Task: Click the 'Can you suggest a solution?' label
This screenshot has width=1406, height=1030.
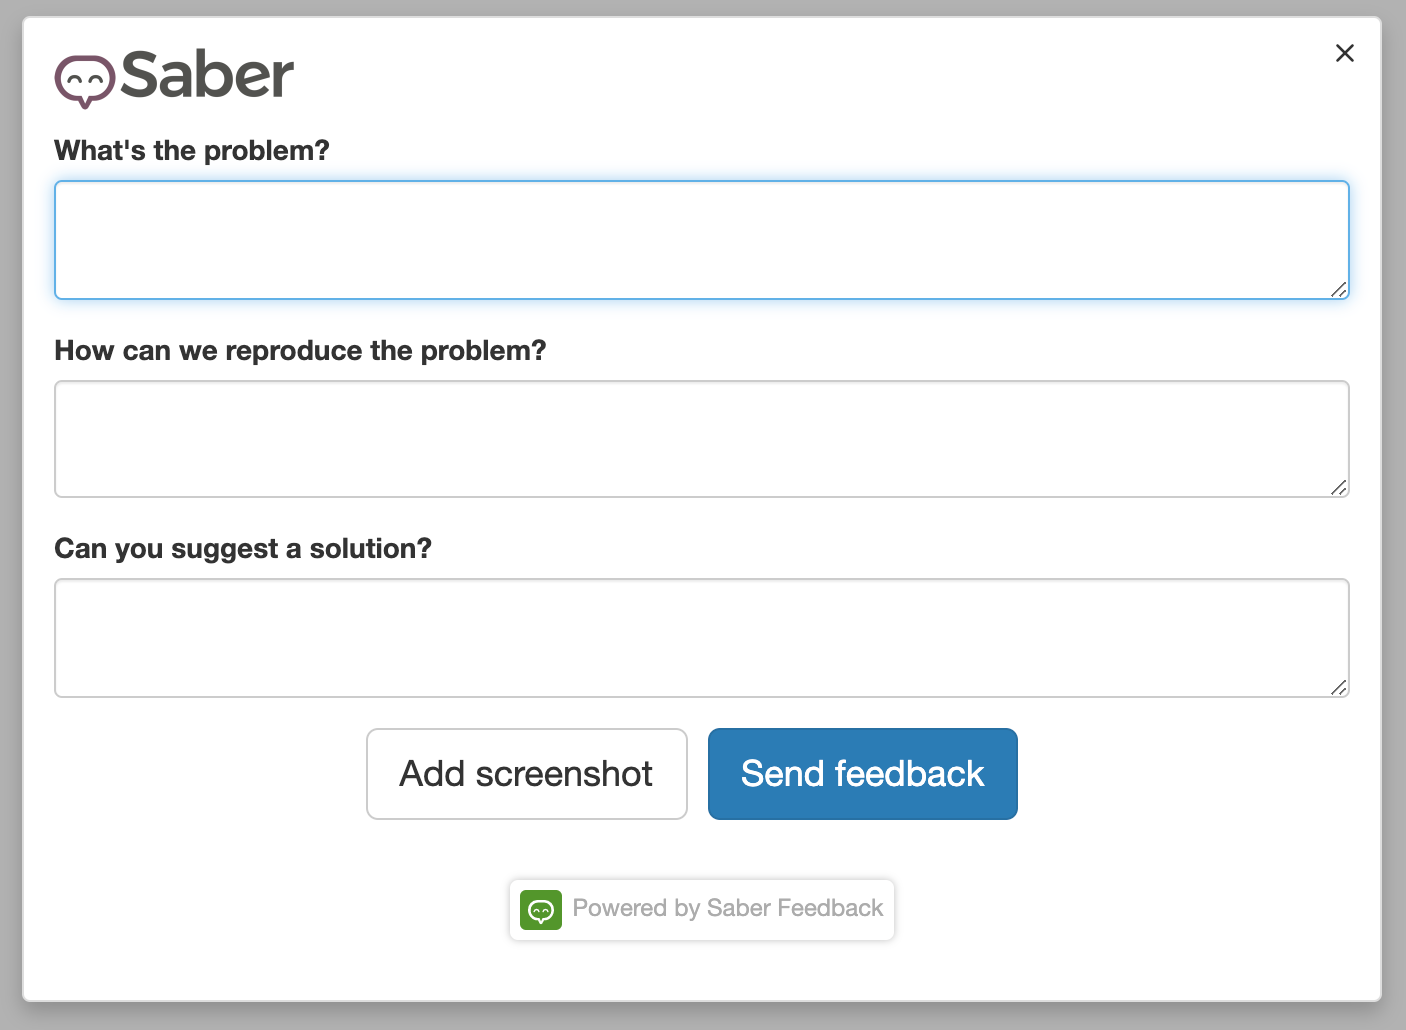Action: tap(243, 549)
